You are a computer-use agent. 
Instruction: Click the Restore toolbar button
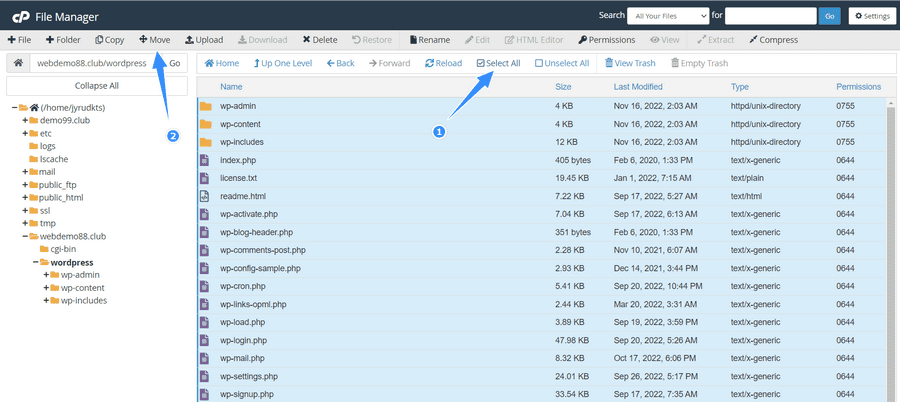(372, 40)
